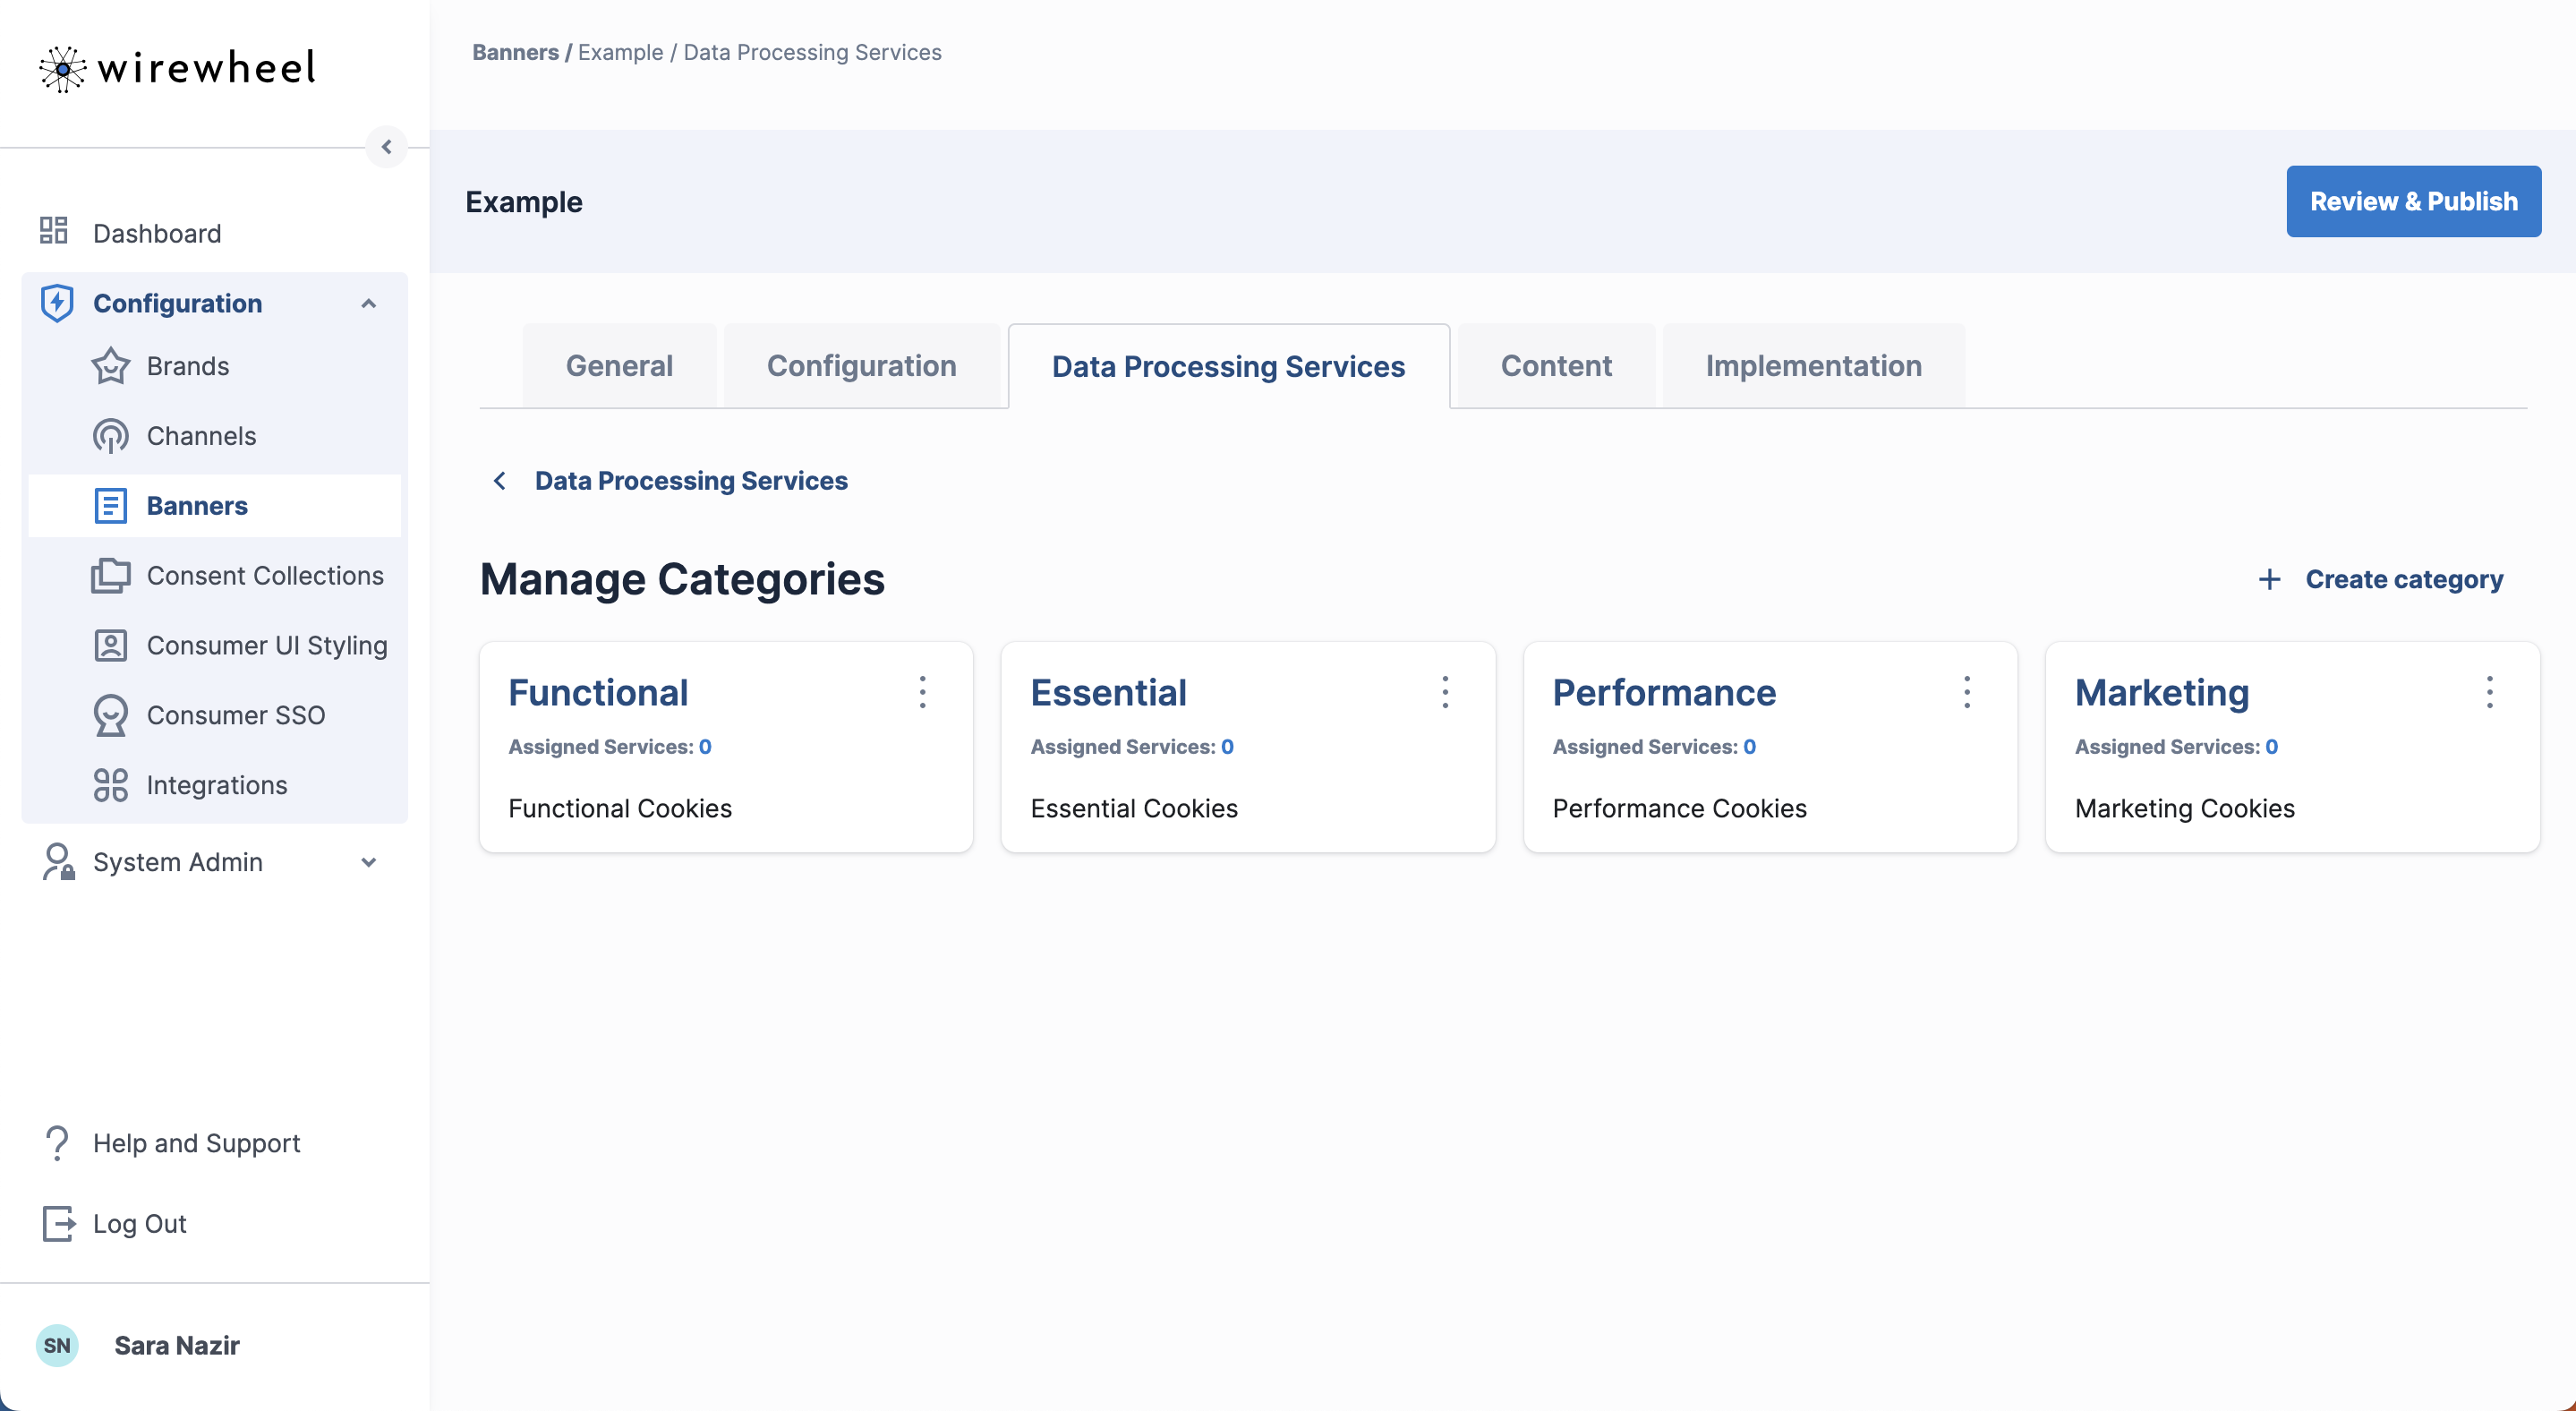Click the Consumer SSO badge icon
This screenshot has width=2576, height=1411.
(x=110, y=716)
